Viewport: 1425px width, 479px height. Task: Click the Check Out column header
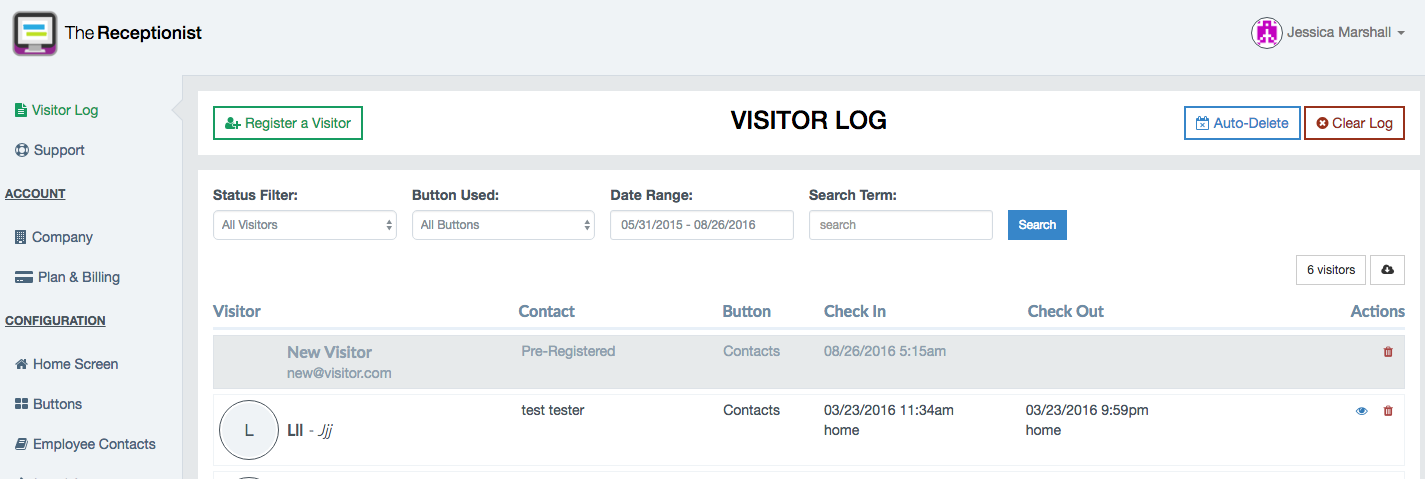(x=1066, y=311)
